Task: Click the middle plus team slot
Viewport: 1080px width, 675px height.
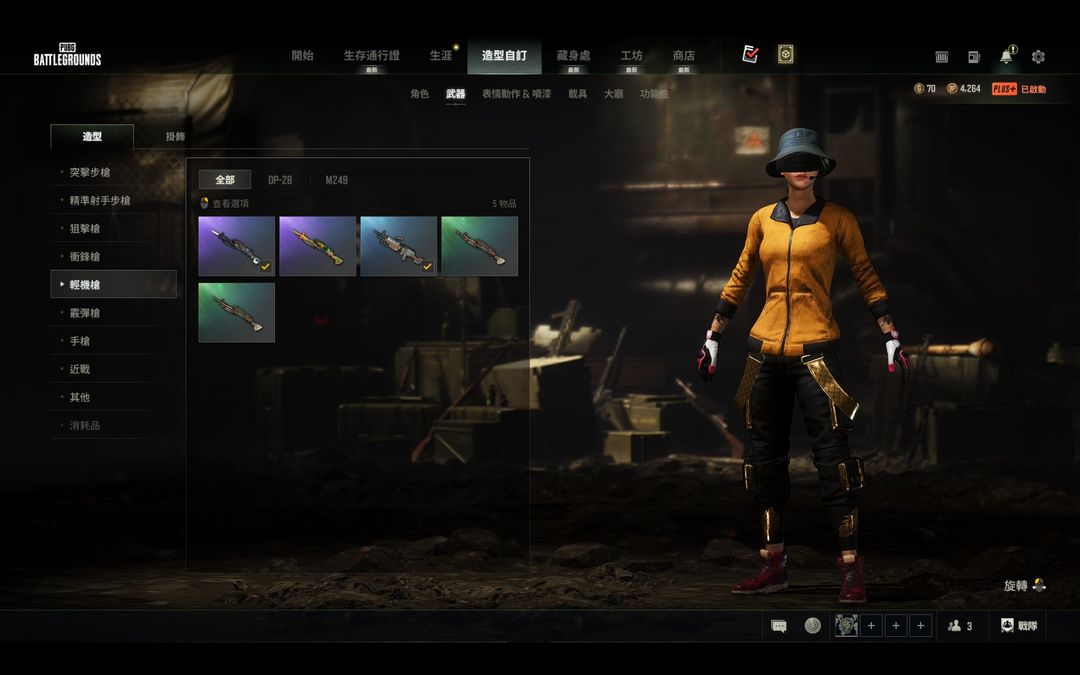Action: 896,625
